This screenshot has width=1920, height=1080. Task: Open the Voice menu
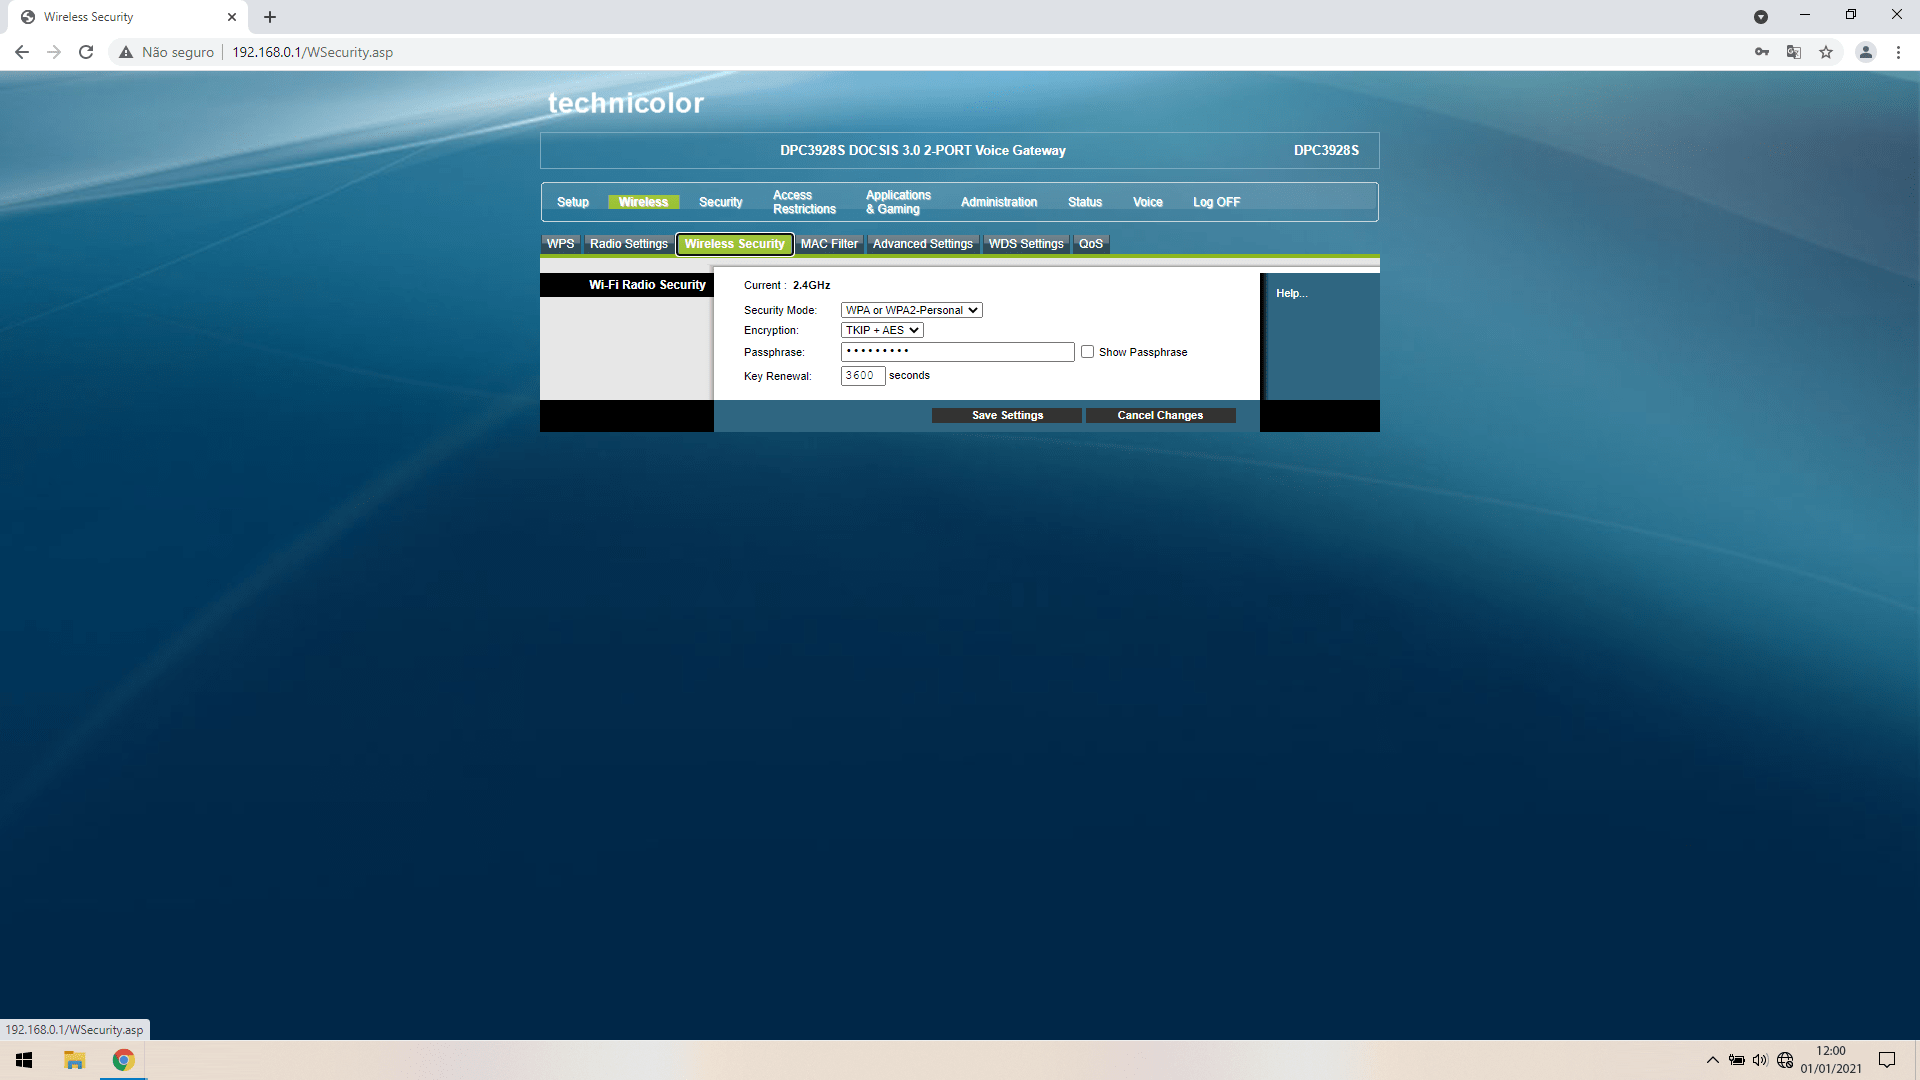pos(1148,202)
